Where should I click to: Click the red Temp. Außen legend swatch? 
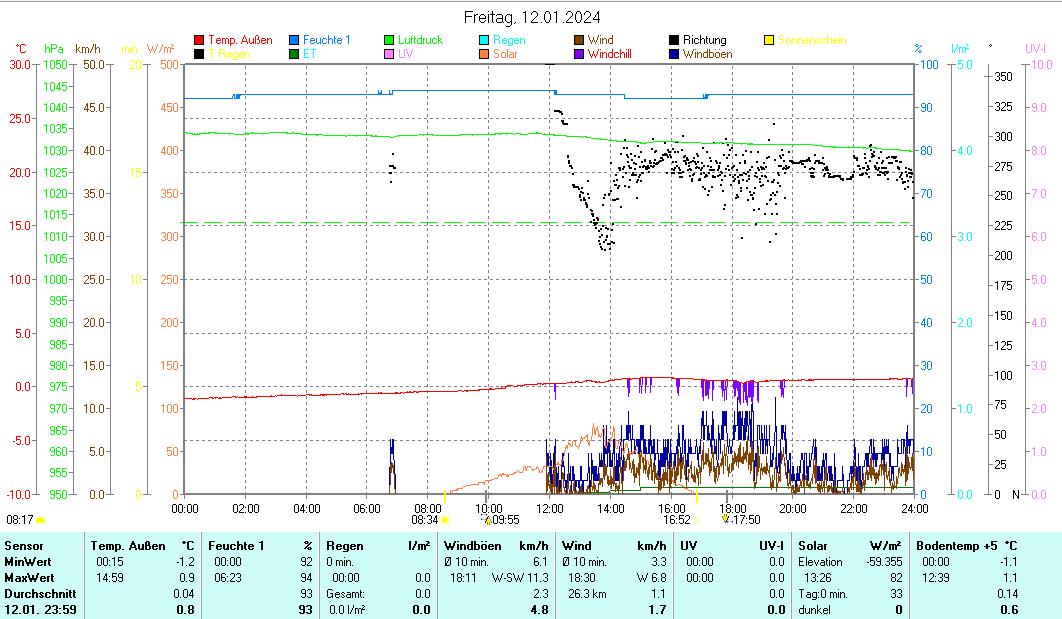[199, 40]
